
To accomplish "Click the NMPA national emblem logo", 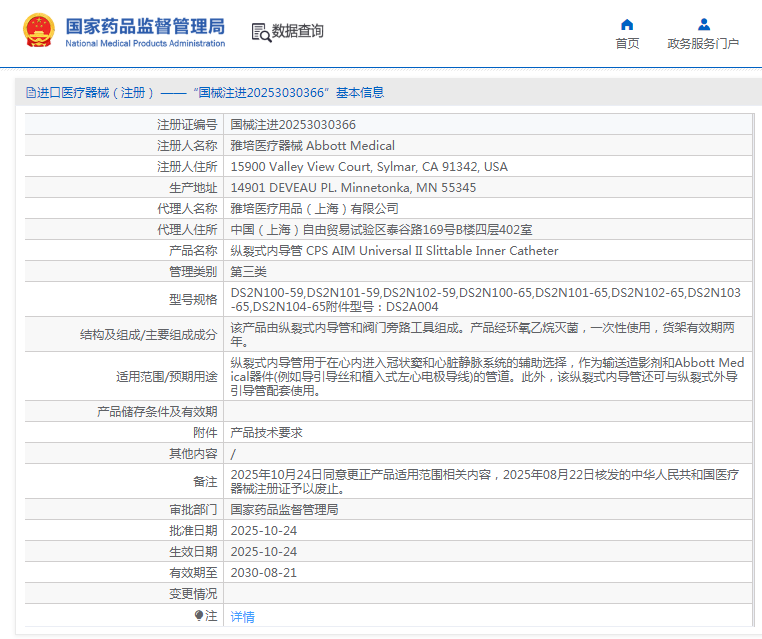I will [x=39, y=31].
